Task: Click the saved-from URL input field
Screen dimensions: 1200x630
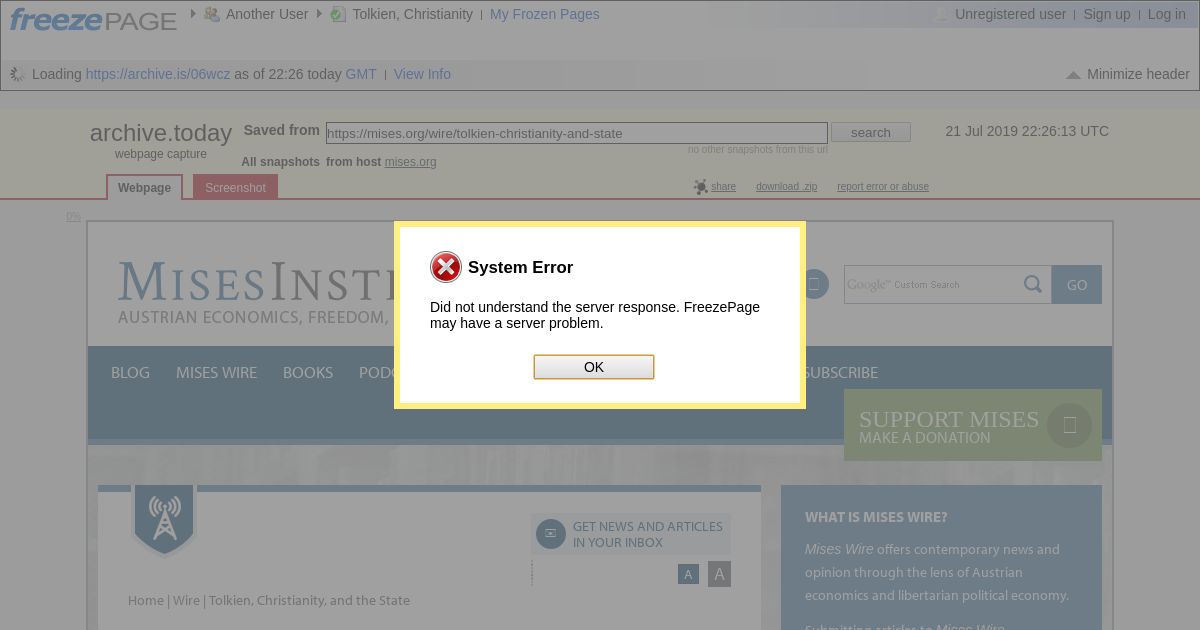Action: coord(577,133)
